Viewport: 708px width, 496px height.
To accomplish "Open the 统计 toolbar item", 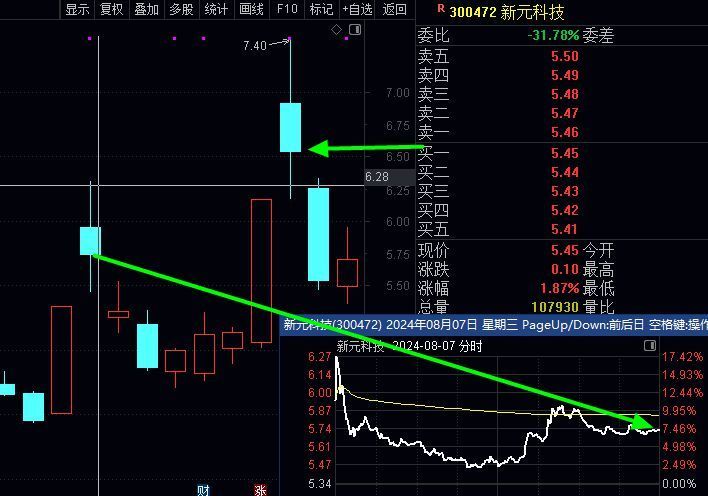I will click(x=216, y=9).
